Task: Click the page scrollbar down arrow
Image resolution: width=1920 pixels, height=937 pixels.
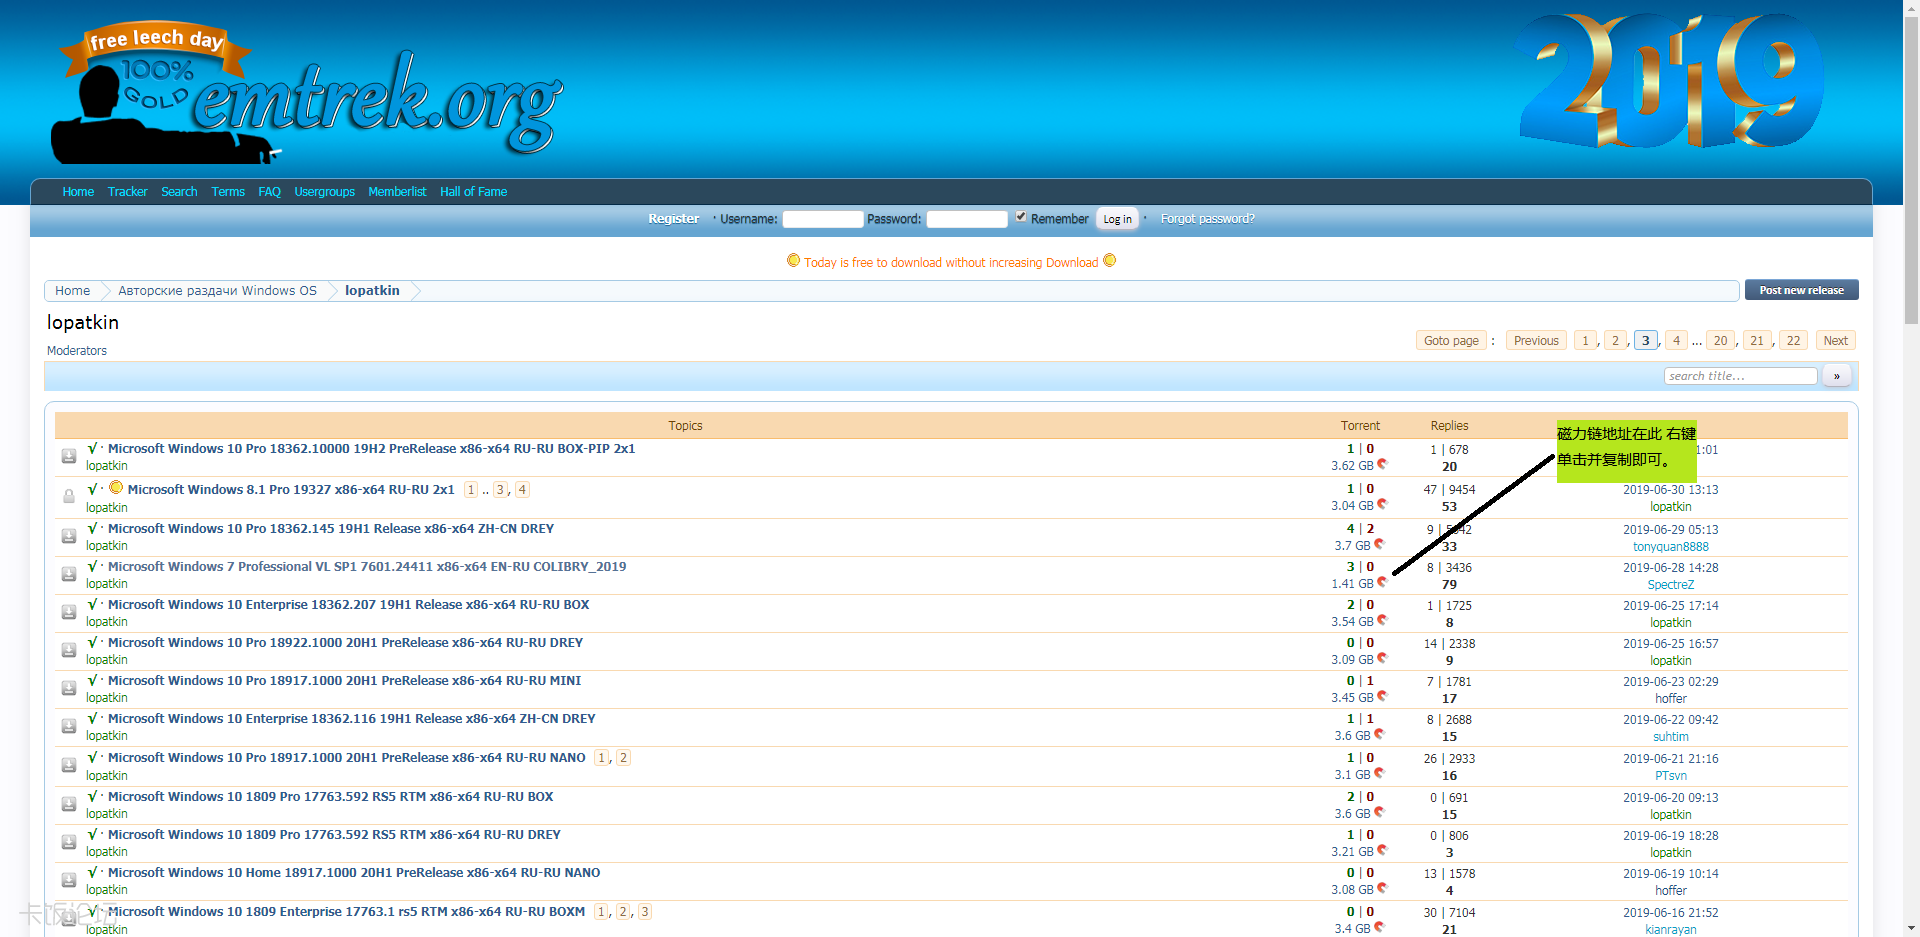Action: pos(1911,928)
